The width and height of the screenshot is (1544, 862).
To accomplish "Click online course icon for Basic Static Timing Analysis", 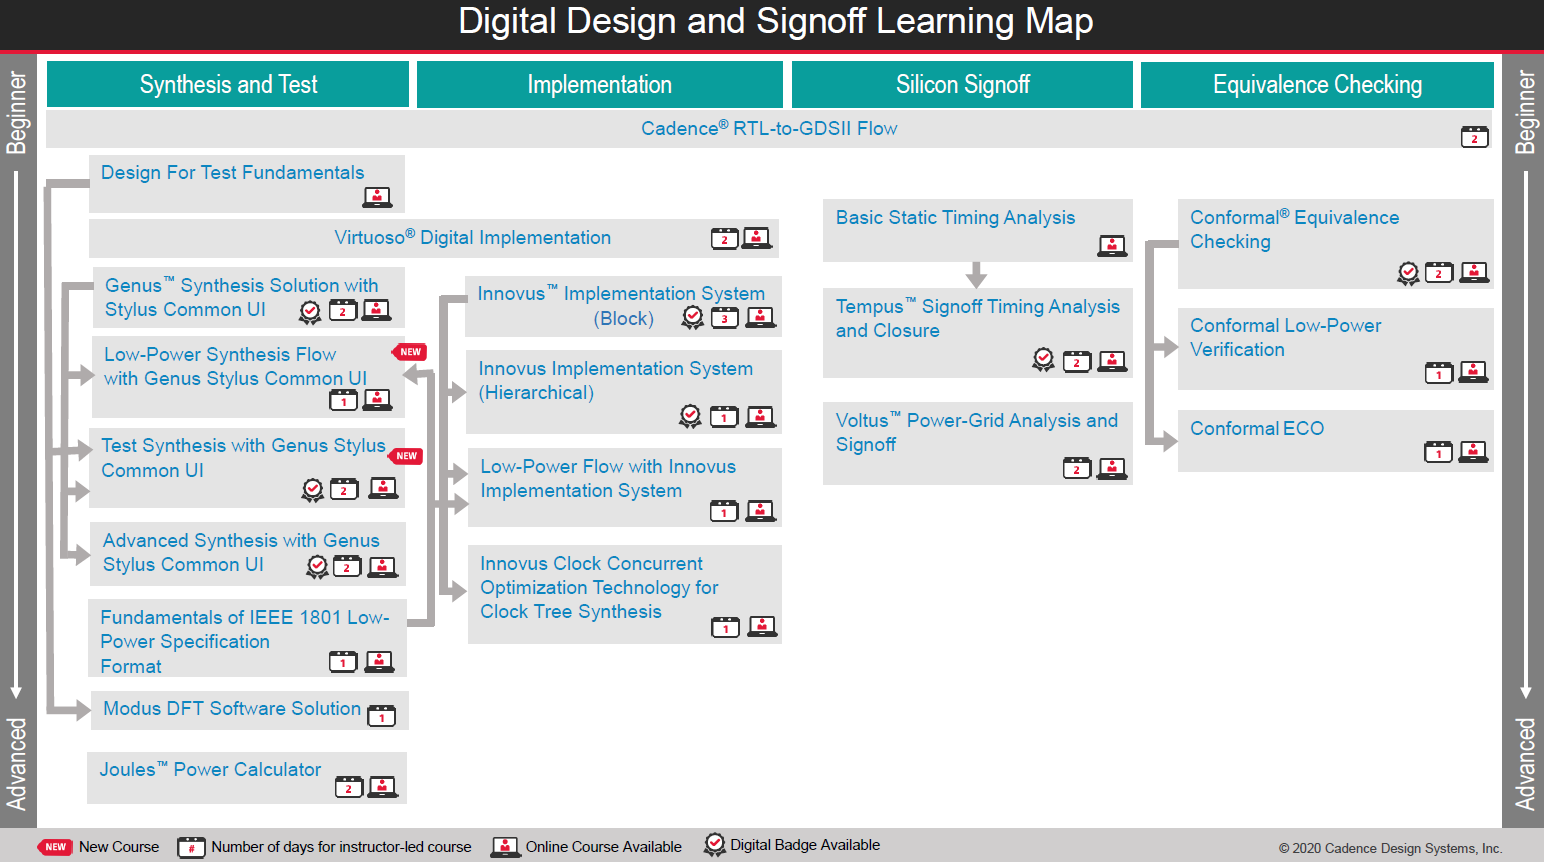I will click(1112, 245).
